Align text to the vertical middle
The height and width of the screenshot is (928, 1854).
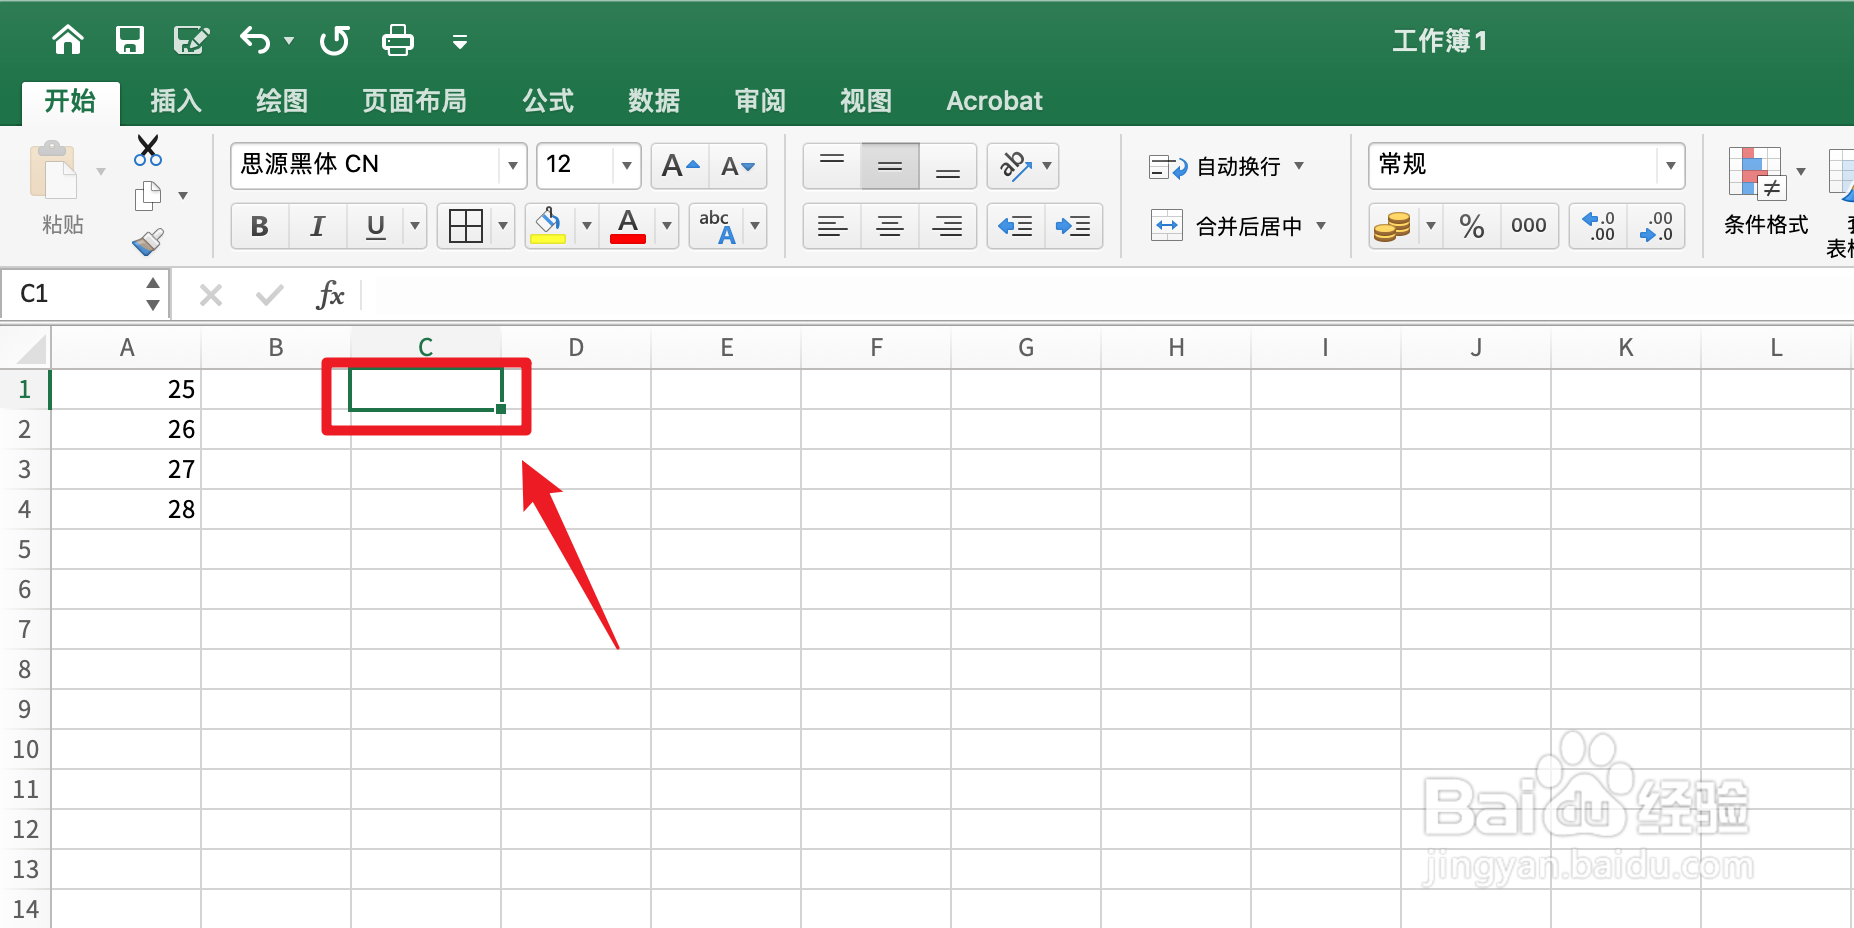click(x=890, y=166)
